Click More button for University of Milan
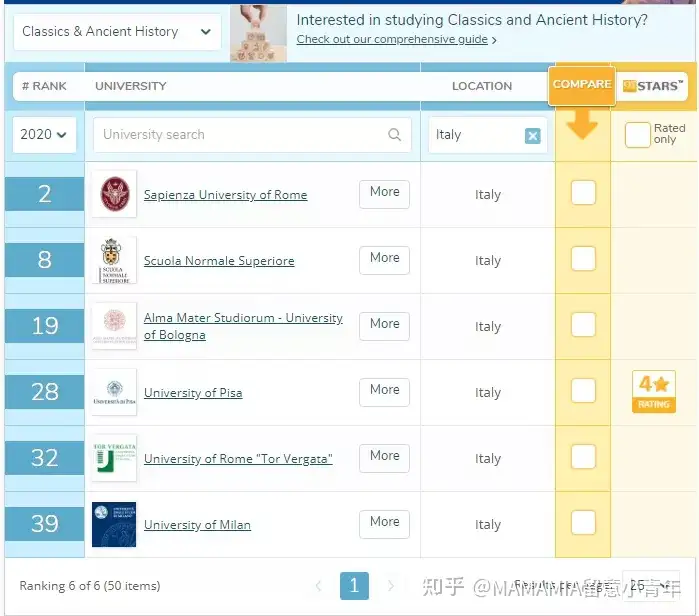The width and height of the screenshot is (699, 616). coord(384,524)
